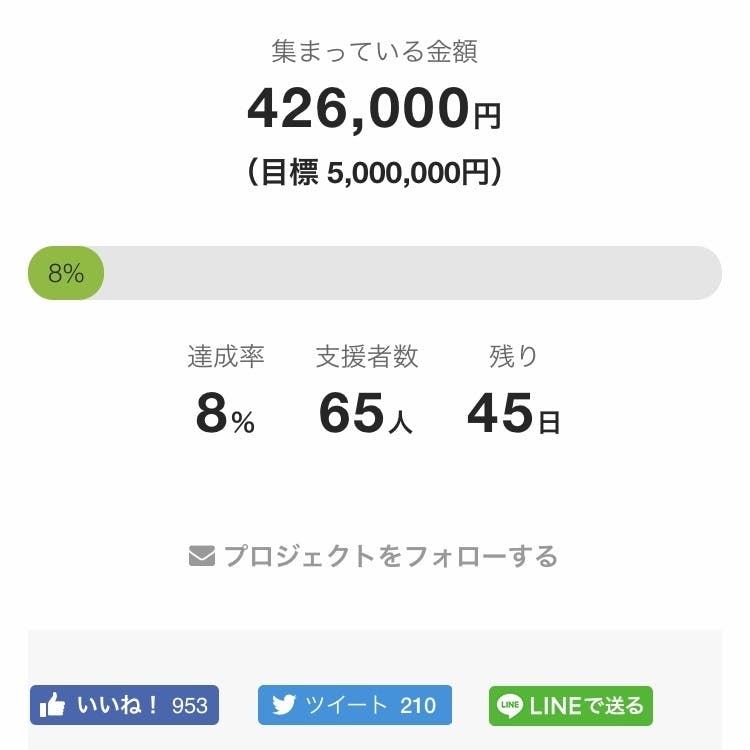Select the 目標 5,000,000円 goal text
Screen dimensions: 750x750
coord(374,173)
